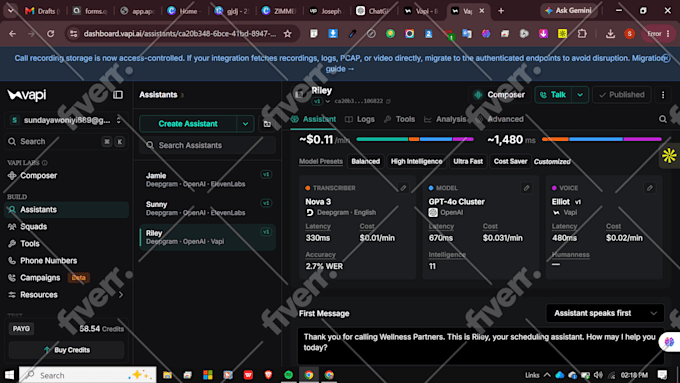Click the Model Presets label
Viewport: 680px width, 383px height.
point(321,161)
